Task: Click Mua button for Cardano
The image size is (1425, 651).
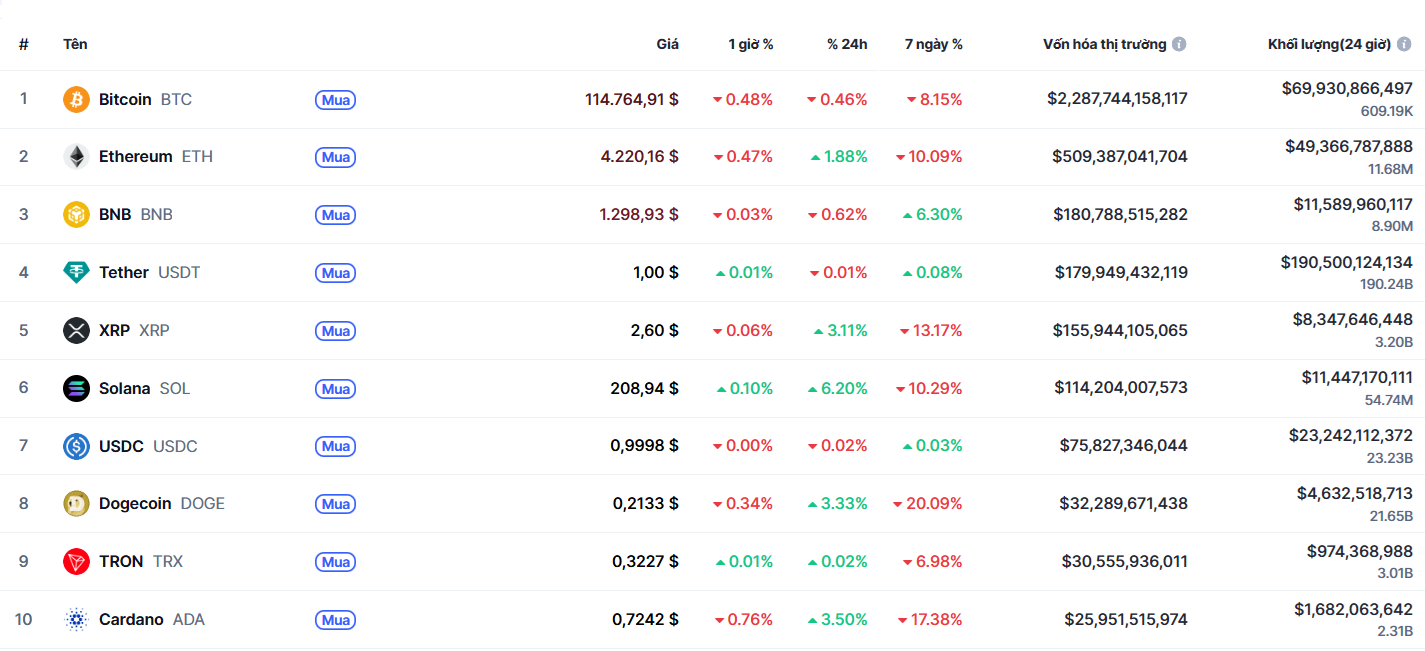Action: click(x=336, y=620)
